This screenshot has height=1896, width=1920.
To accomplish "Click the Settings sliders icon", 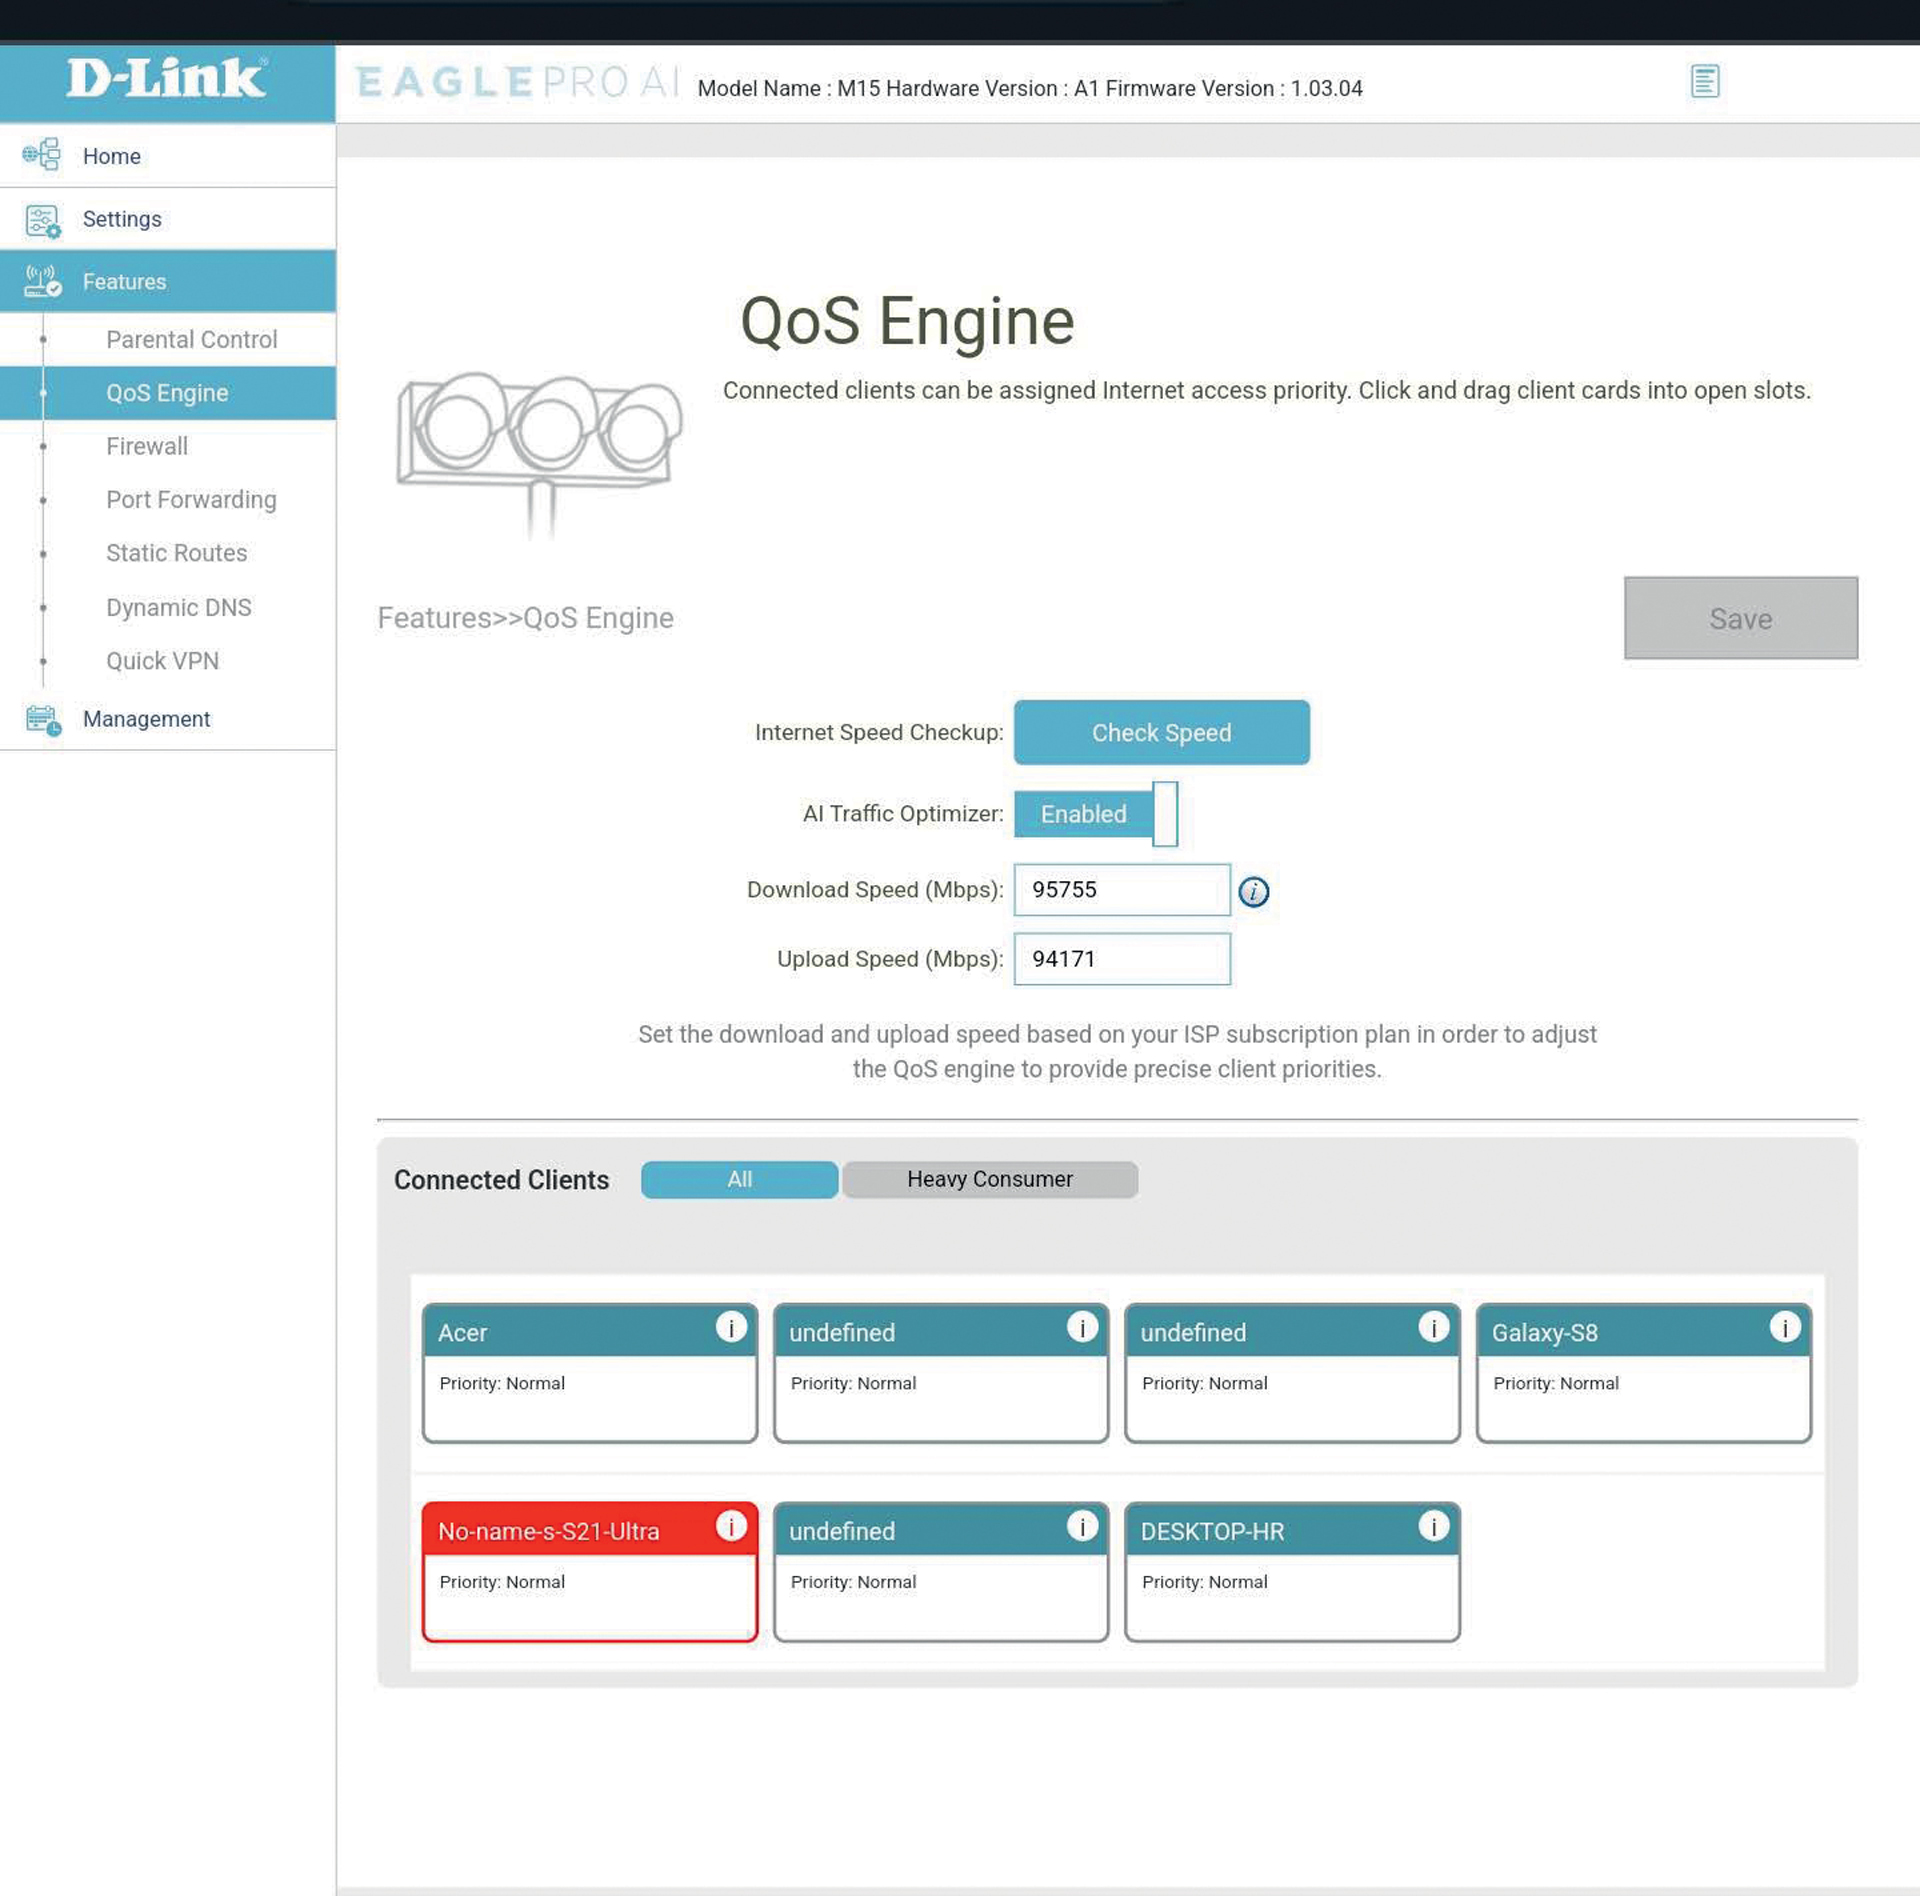I will pyautogui.click(x=42, y=221).
